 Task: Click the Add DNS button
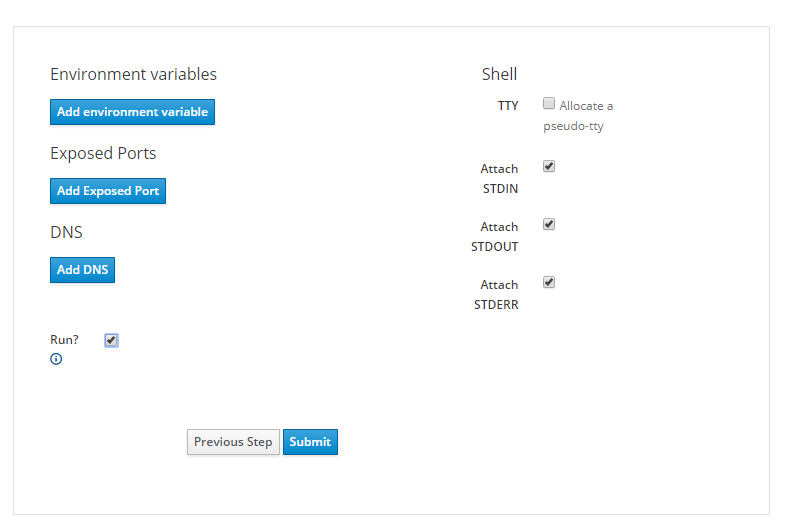[82, 270]
